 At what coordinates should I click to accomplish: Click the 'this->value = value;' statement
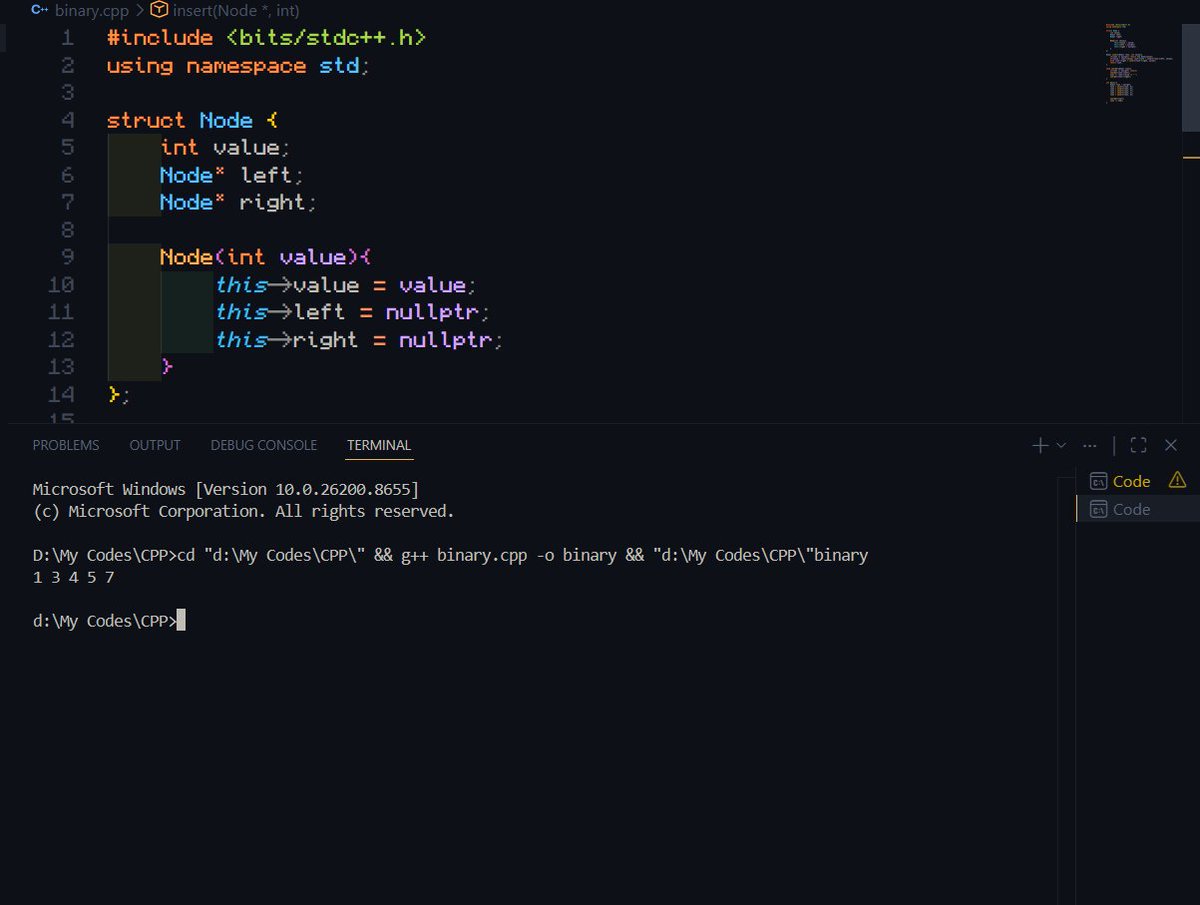pos(347,285)
